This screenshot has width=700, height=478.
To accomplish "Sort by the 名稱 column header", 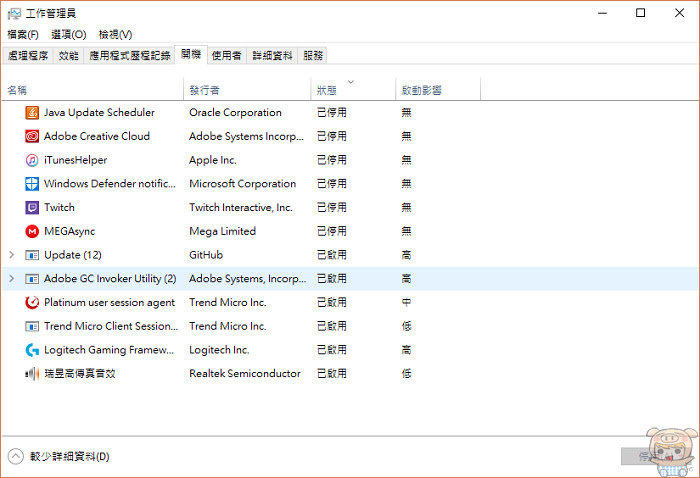I will coord(93,90).
